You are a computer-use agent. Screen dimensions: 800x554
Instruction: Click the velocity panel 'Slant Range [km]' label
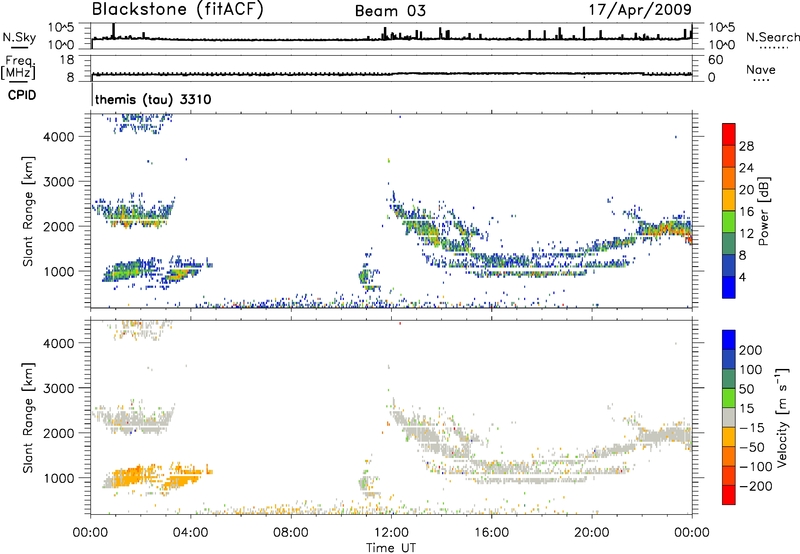[x=28, y=418]
